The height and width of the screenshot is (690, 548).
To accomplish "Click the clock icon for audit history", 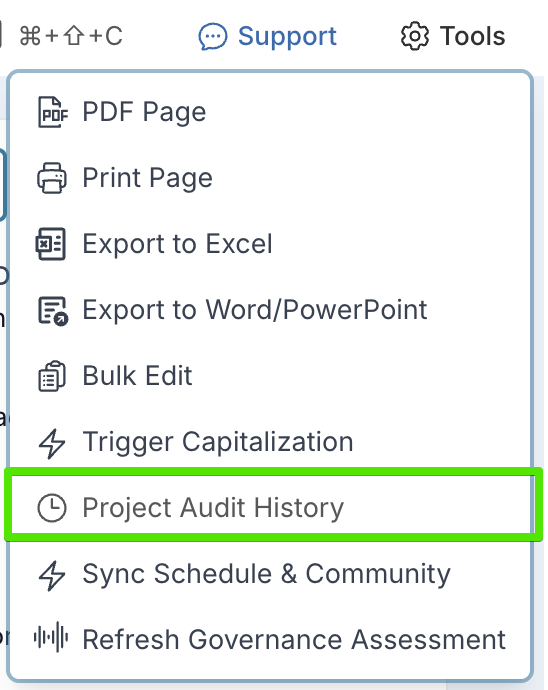I will [x=52, y=508].
